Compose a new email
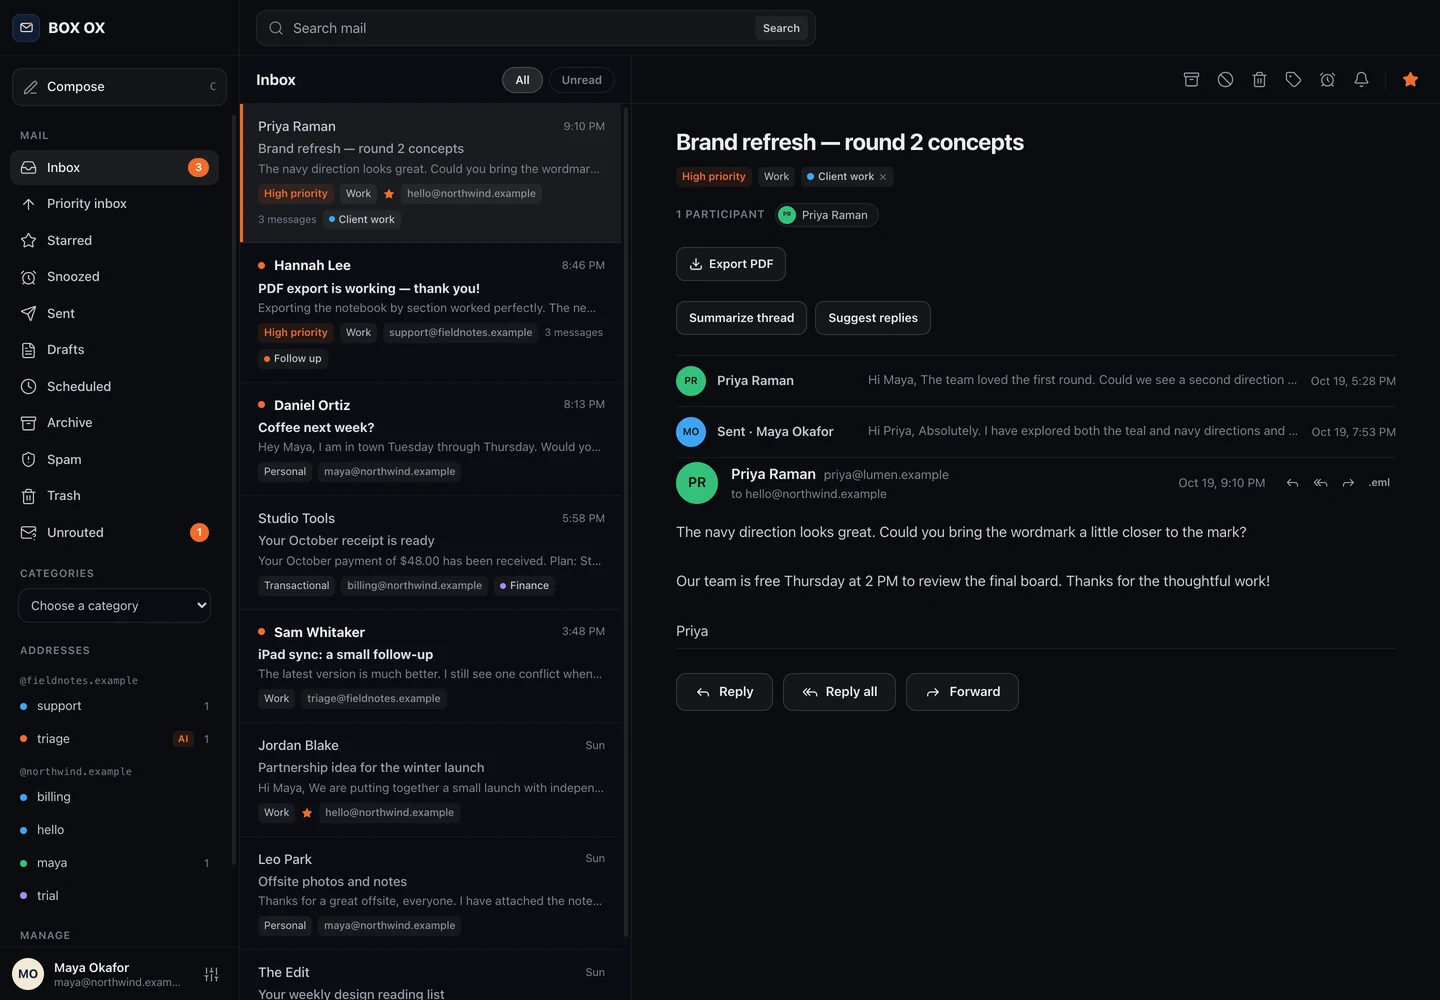The height and width of the screenshot is (1000, 1440). [x=119, y=87]
